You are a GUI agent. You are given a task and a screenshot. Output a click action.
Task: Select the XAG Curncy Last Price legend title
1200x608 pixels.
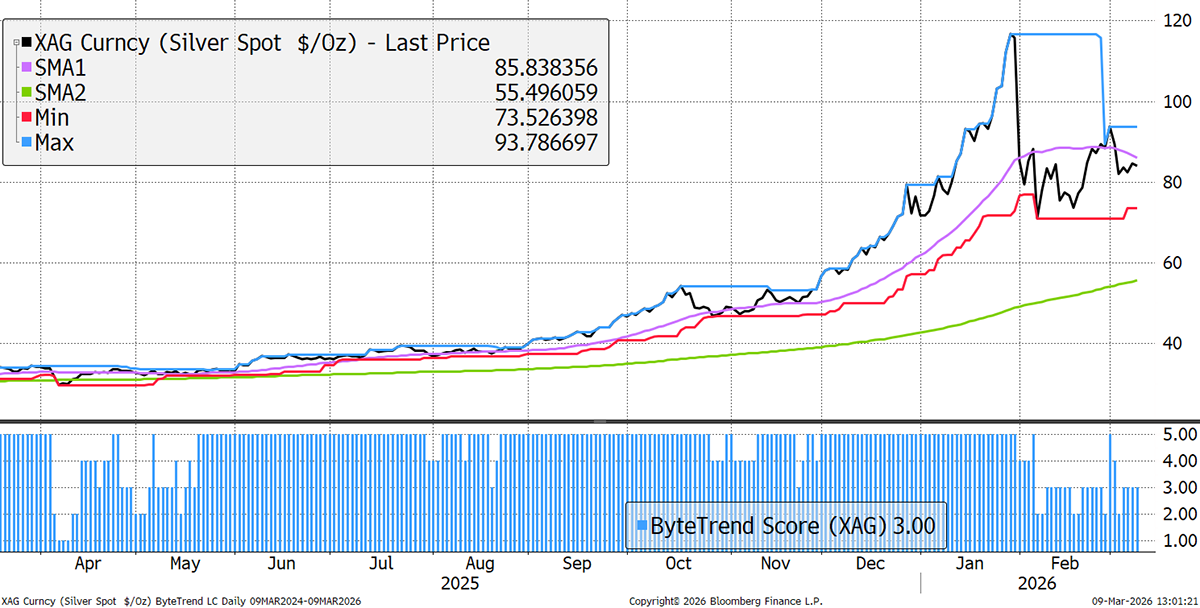click(x=262, y=43)
